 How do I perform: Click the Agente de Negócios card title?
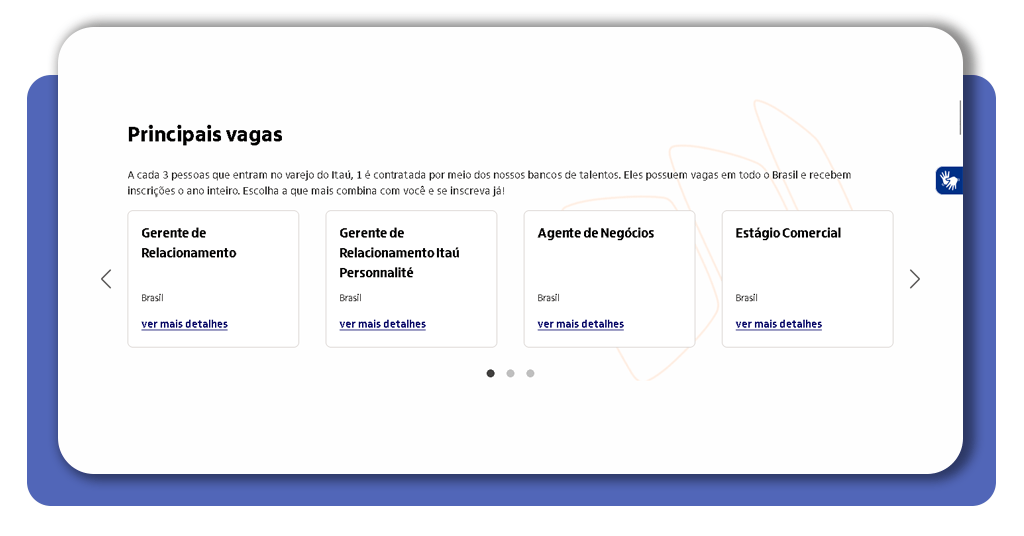click(x=596, y=233)
